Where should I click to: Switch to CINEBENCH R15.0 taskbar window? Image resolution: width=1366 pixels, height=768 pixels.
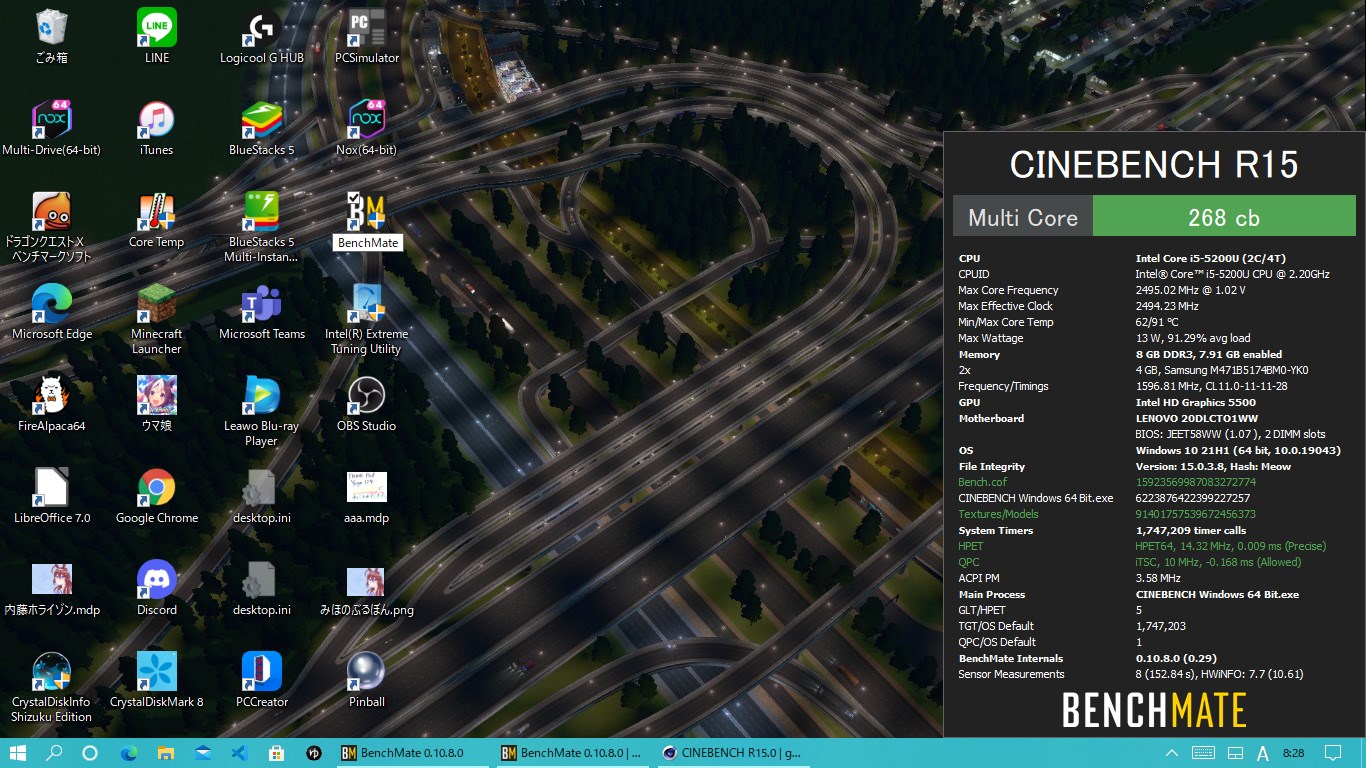pos(732,753)
